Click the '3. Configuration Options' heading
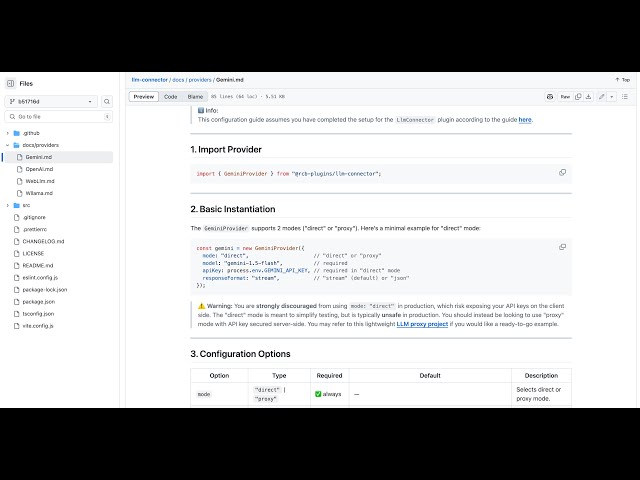Viewport: 640px width, 480px height. coord(240,354)
